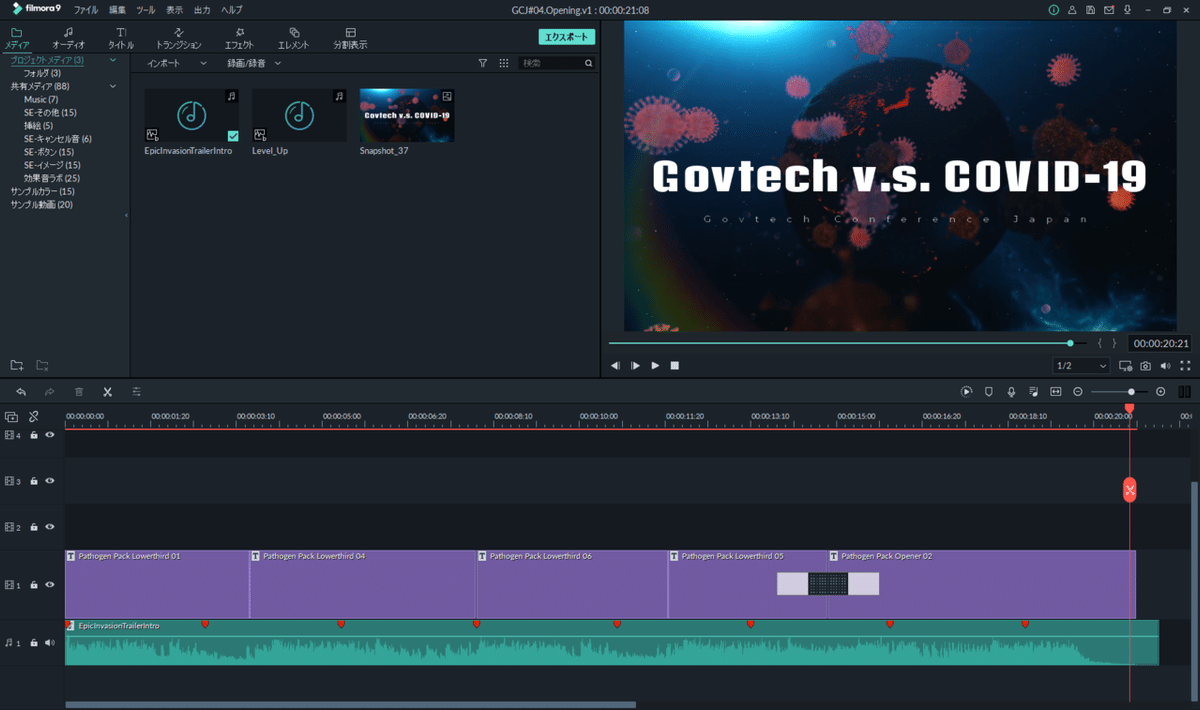Select the scissors split tool
The image size is (1200, 710).
108,392
